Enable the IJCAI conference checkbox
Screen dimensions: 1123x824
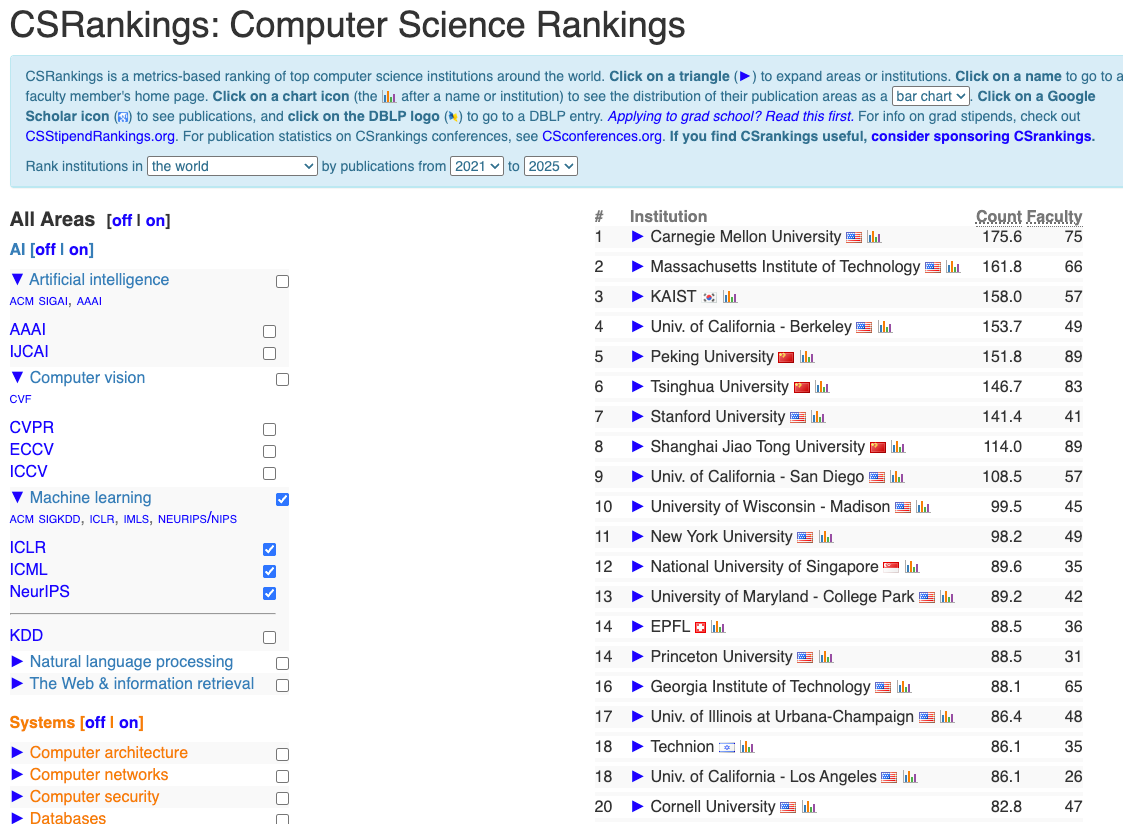tap(269, 354)
